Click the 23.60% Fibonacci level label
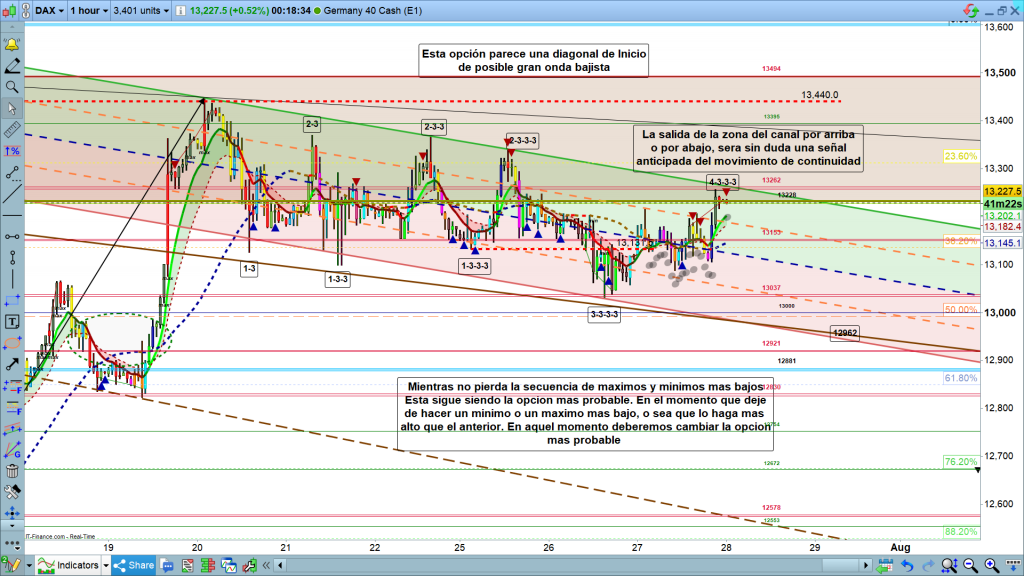The image size is (1024, 576). point(960,156)
